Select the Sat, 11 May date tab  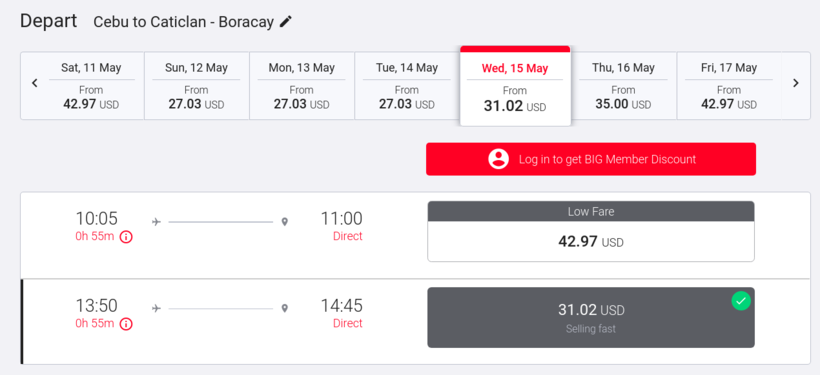click(91, 86)
